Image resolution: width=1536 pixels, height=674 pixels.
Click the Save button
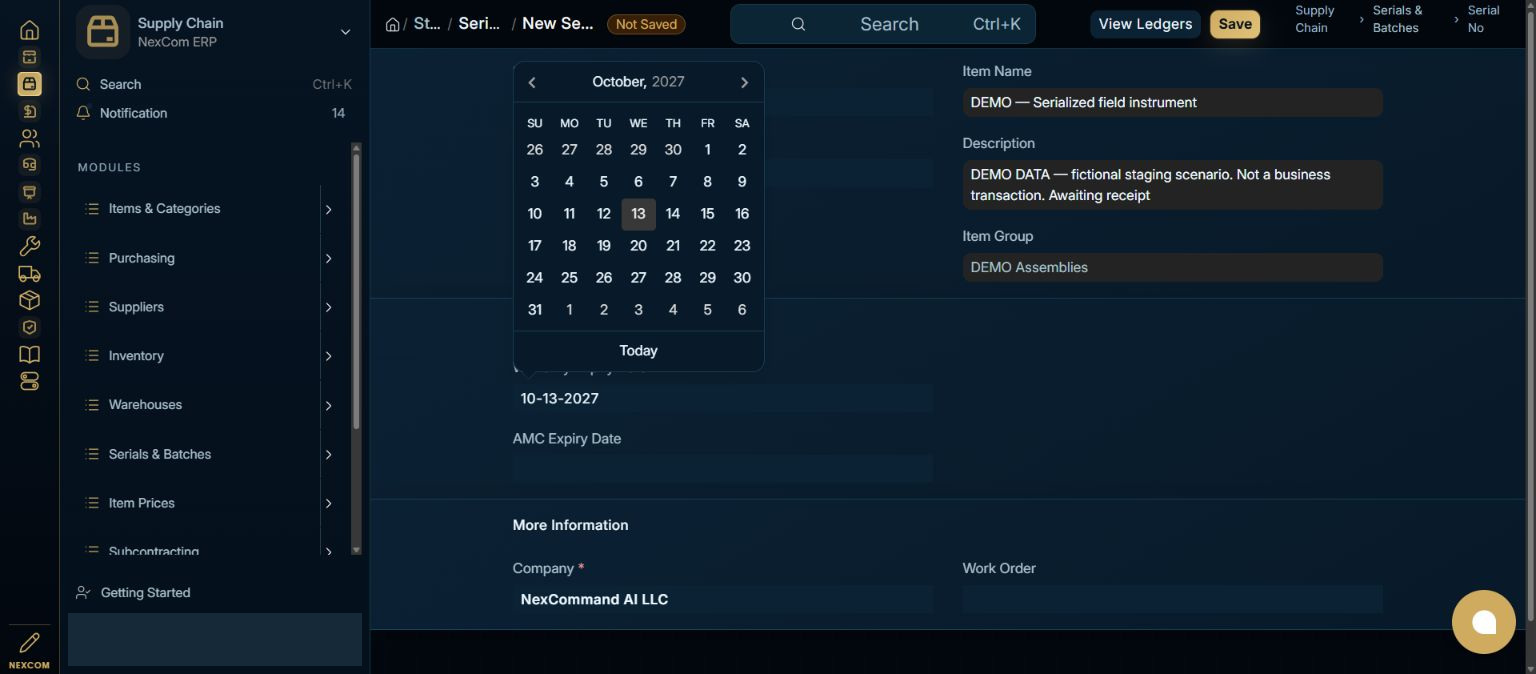point(1235,24)
